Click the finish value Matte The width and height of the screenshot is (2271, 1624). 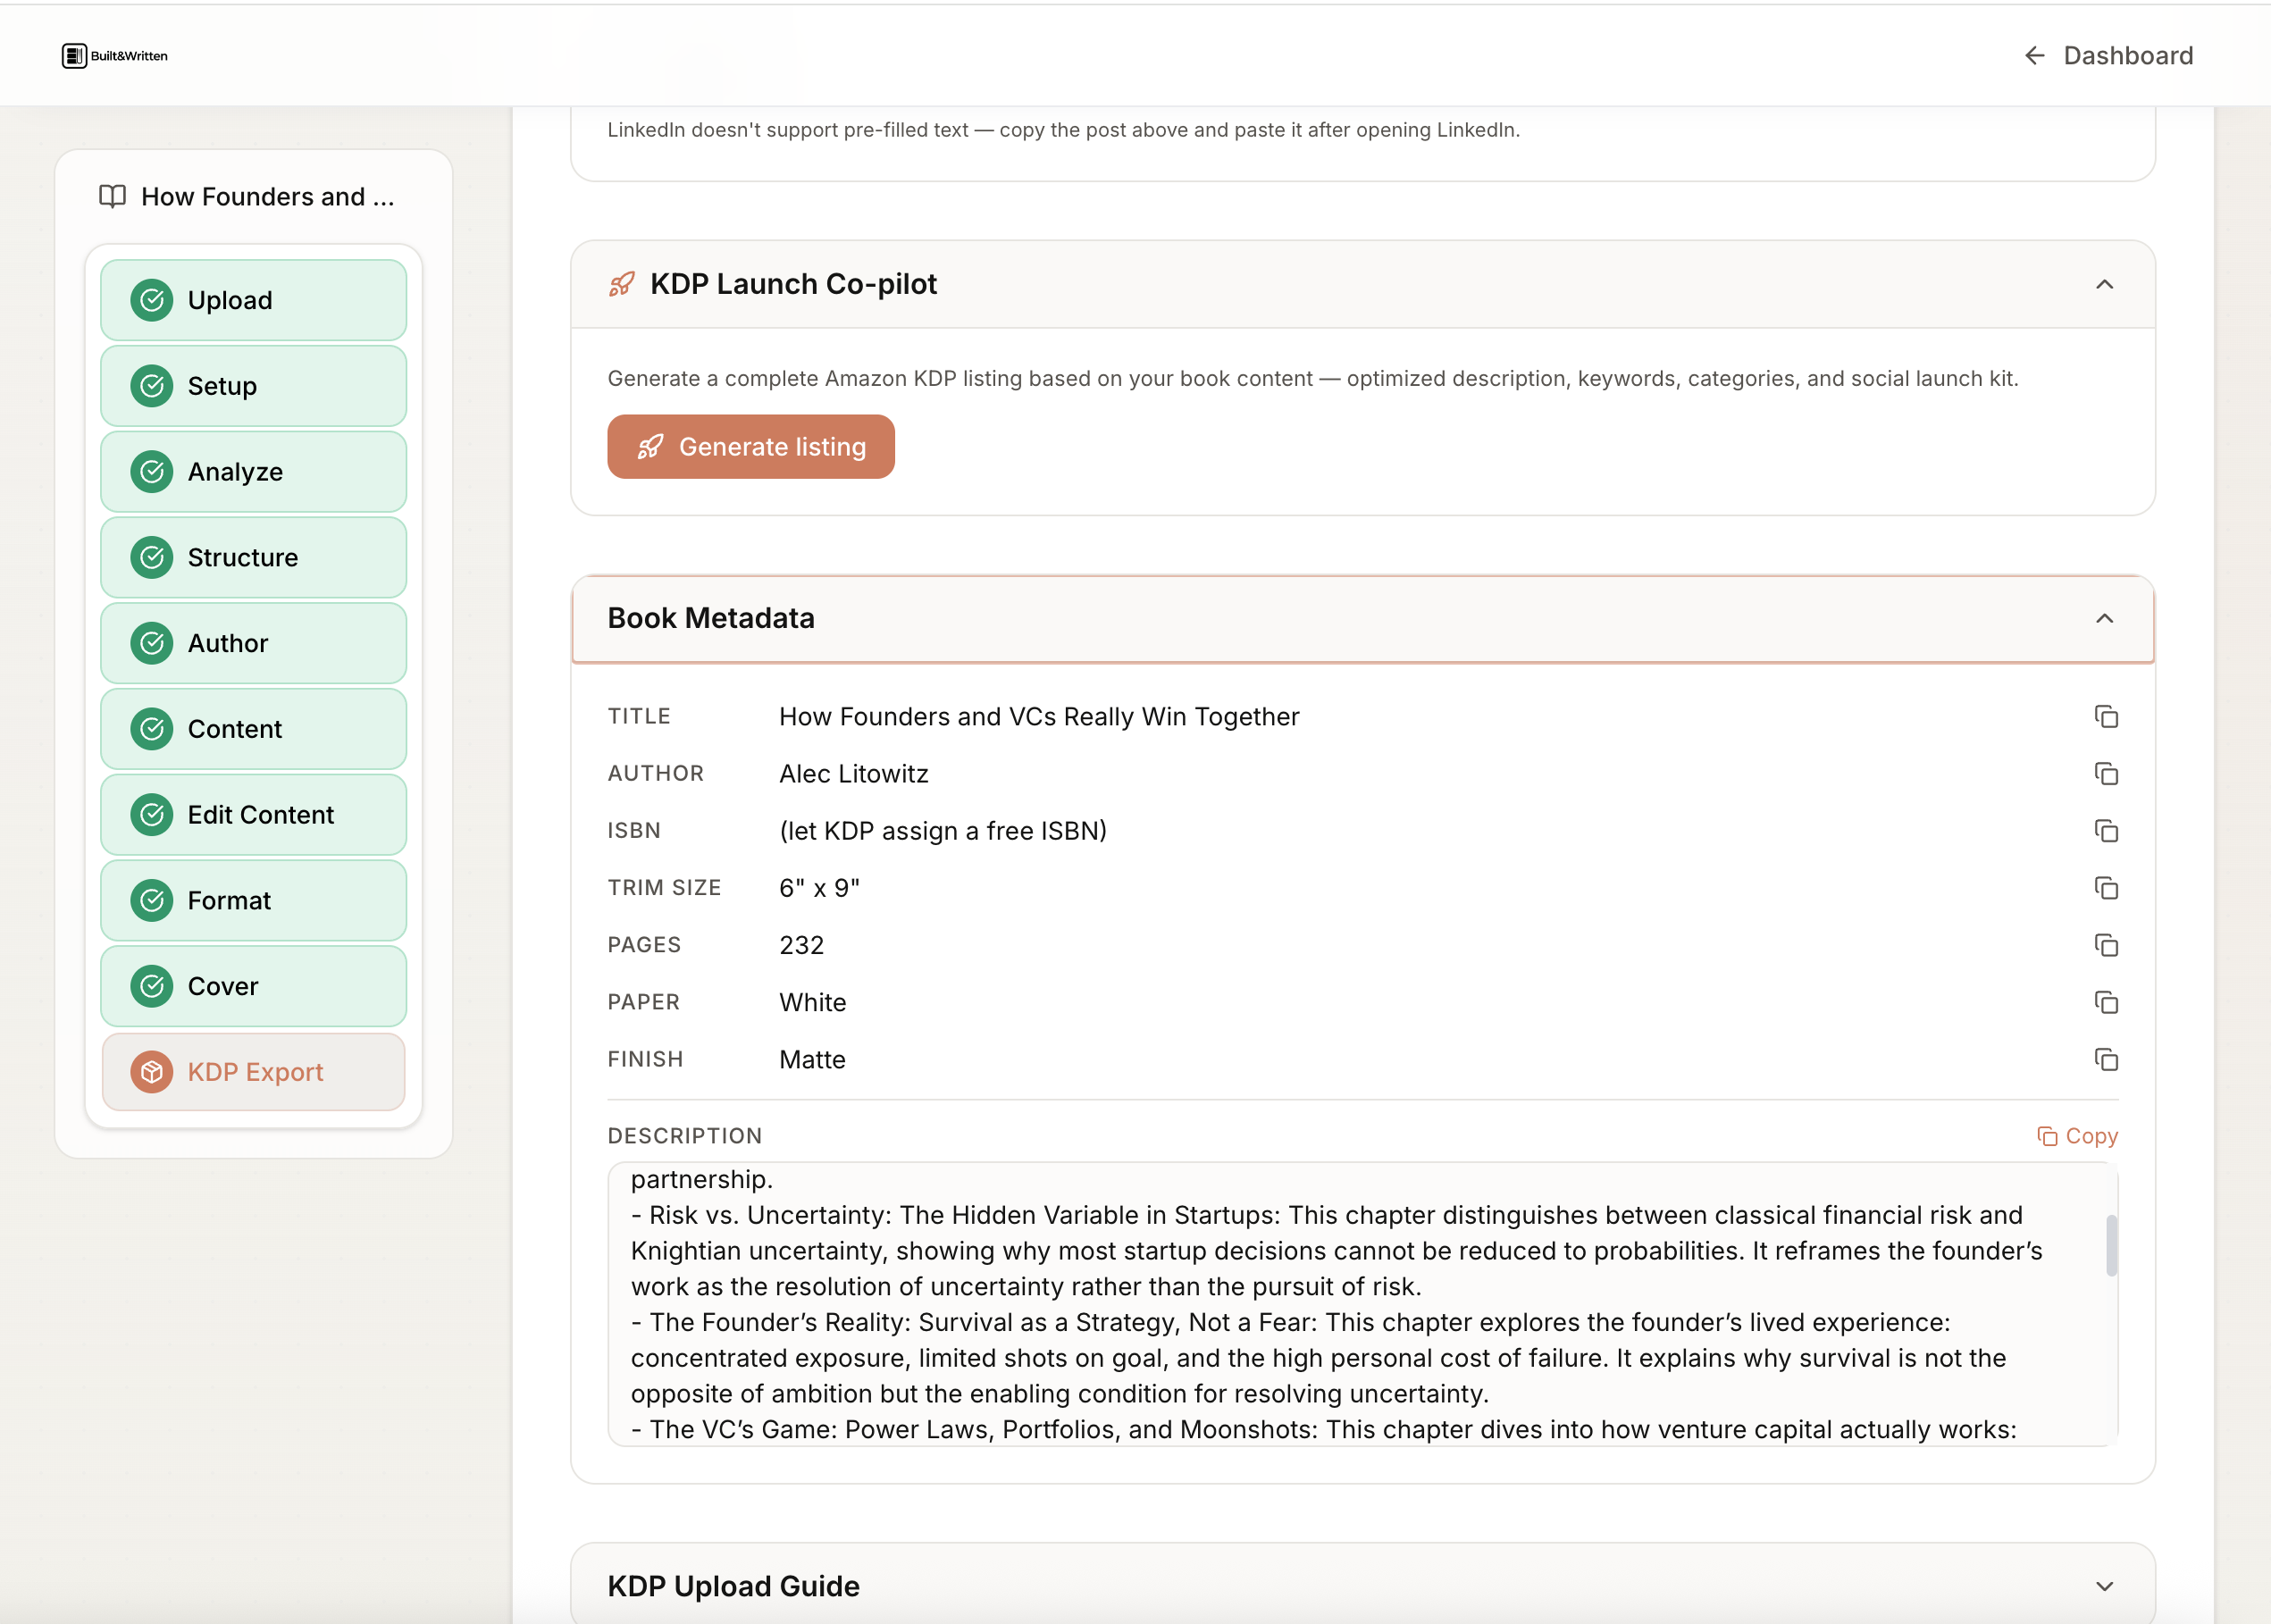pyautogui.click(x=812, y=1059)
